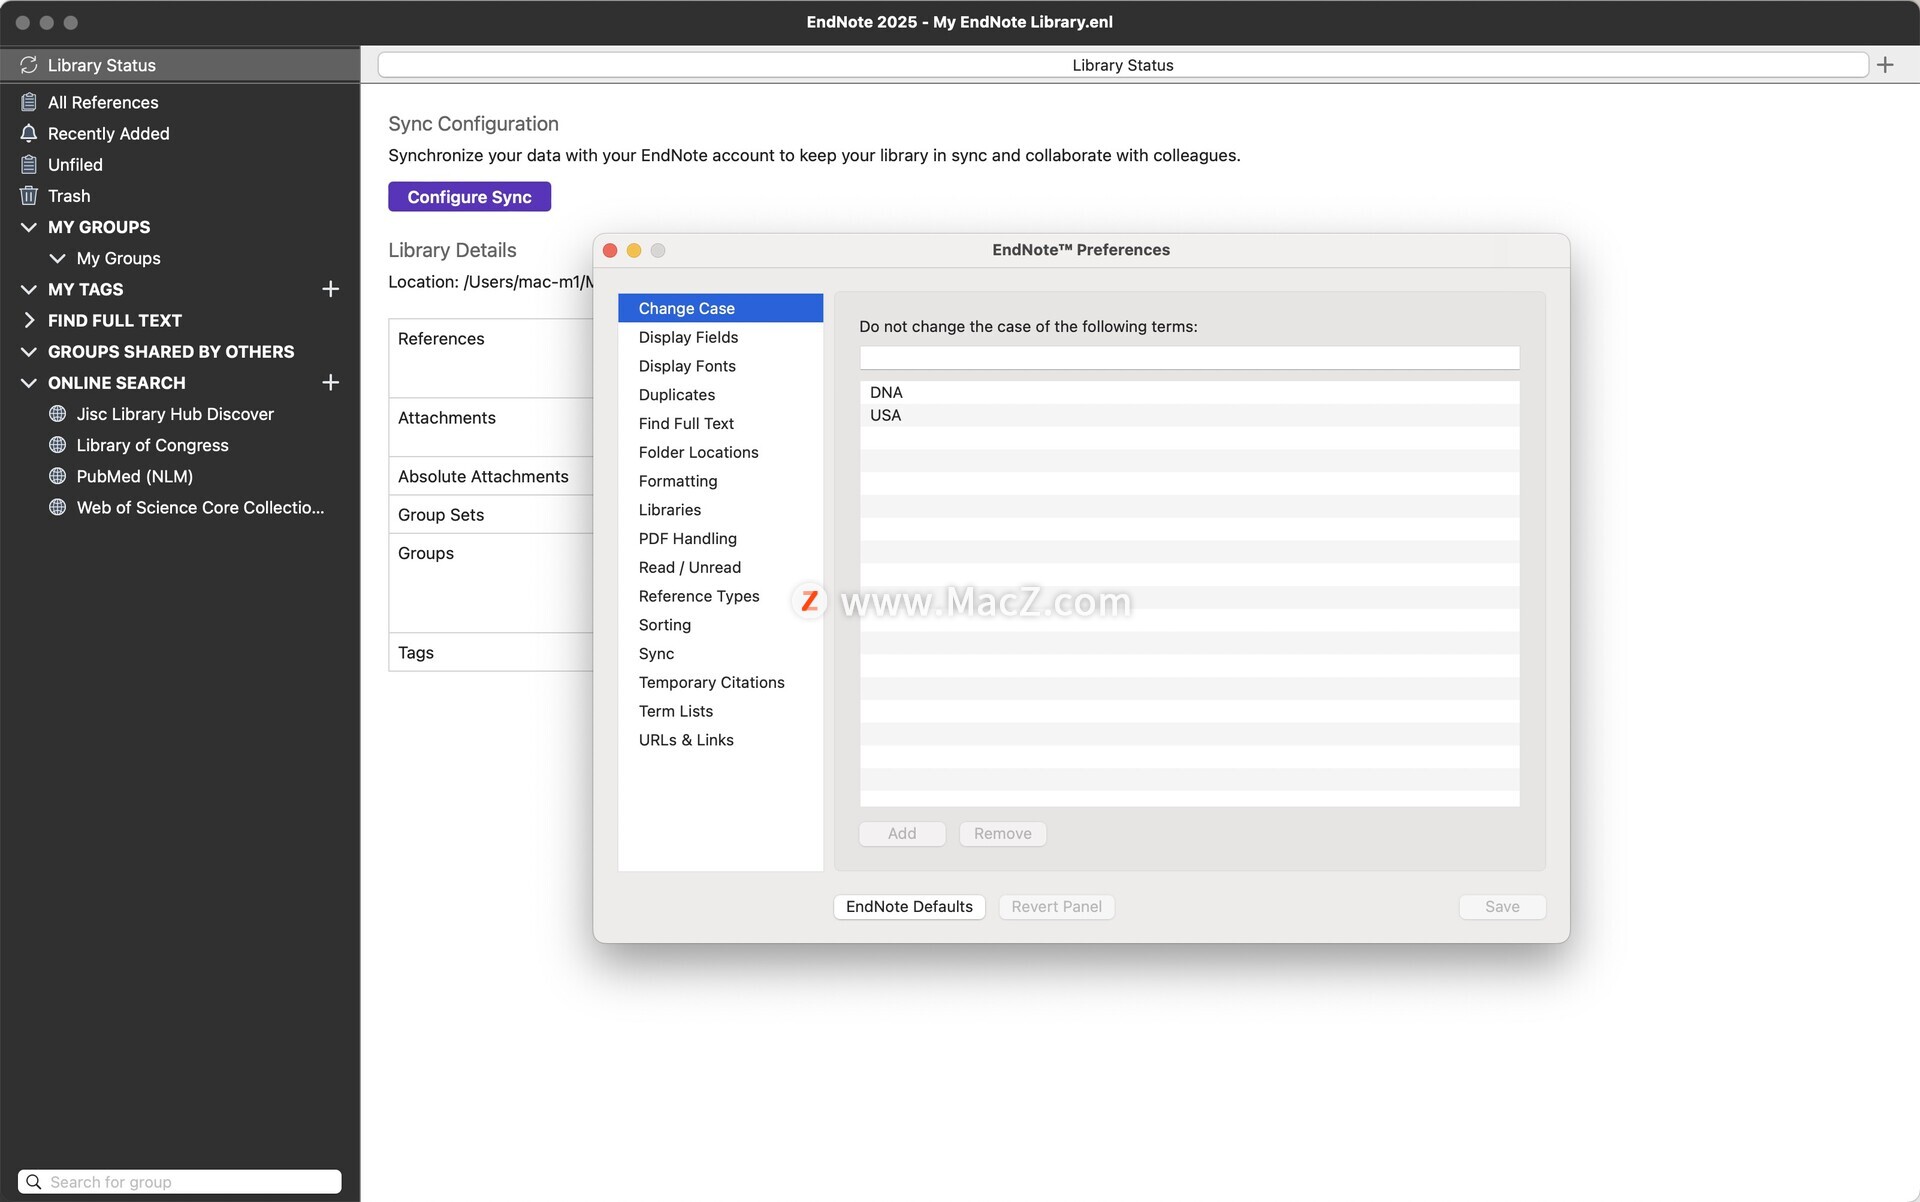1920x1202 pixels.
Task: Collapse the MY TAGS section
Action: pyautogui.click(x=29, y=289)
